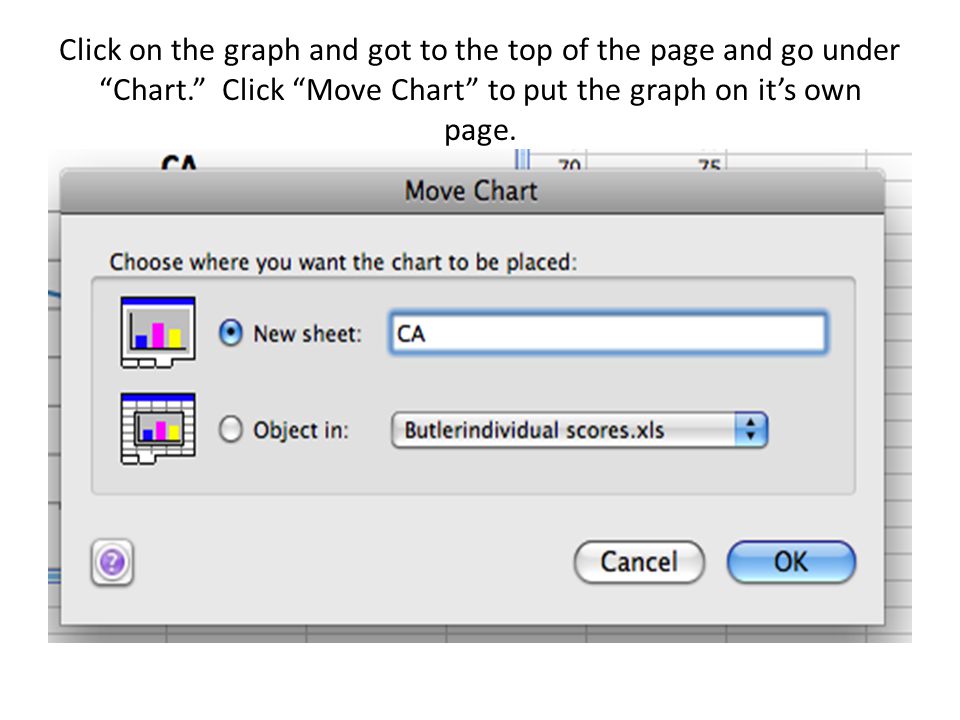Click the 70 axis label behind dialog

click(569, 164)
